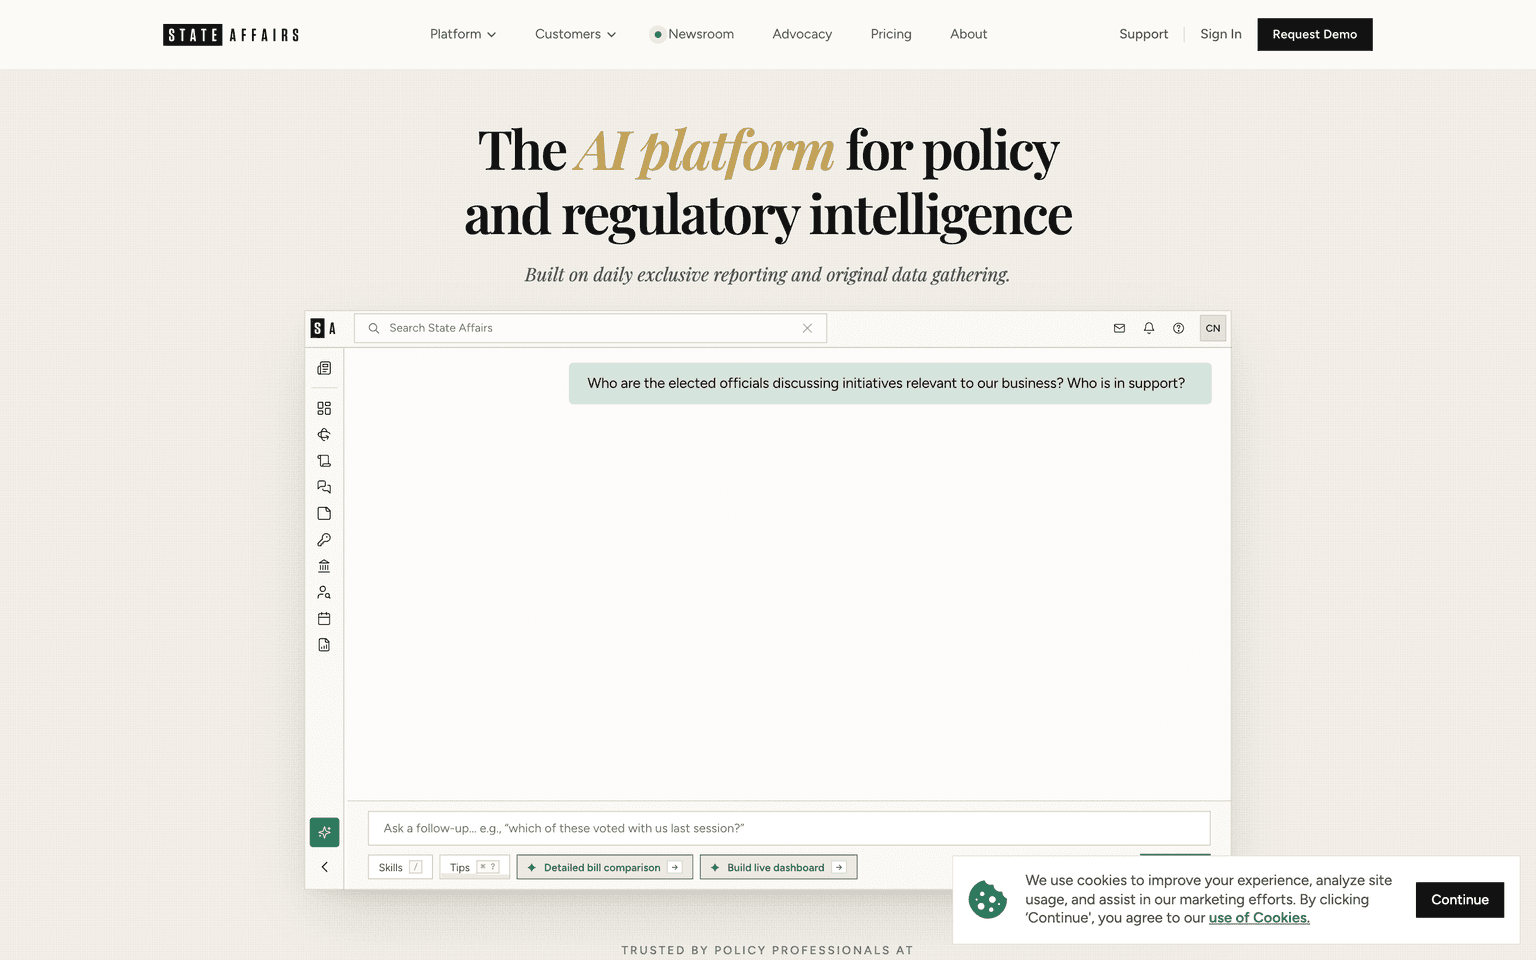Open the Newsroom nav item
This screenshot has height=960, width=1536.
pos(693,34)
